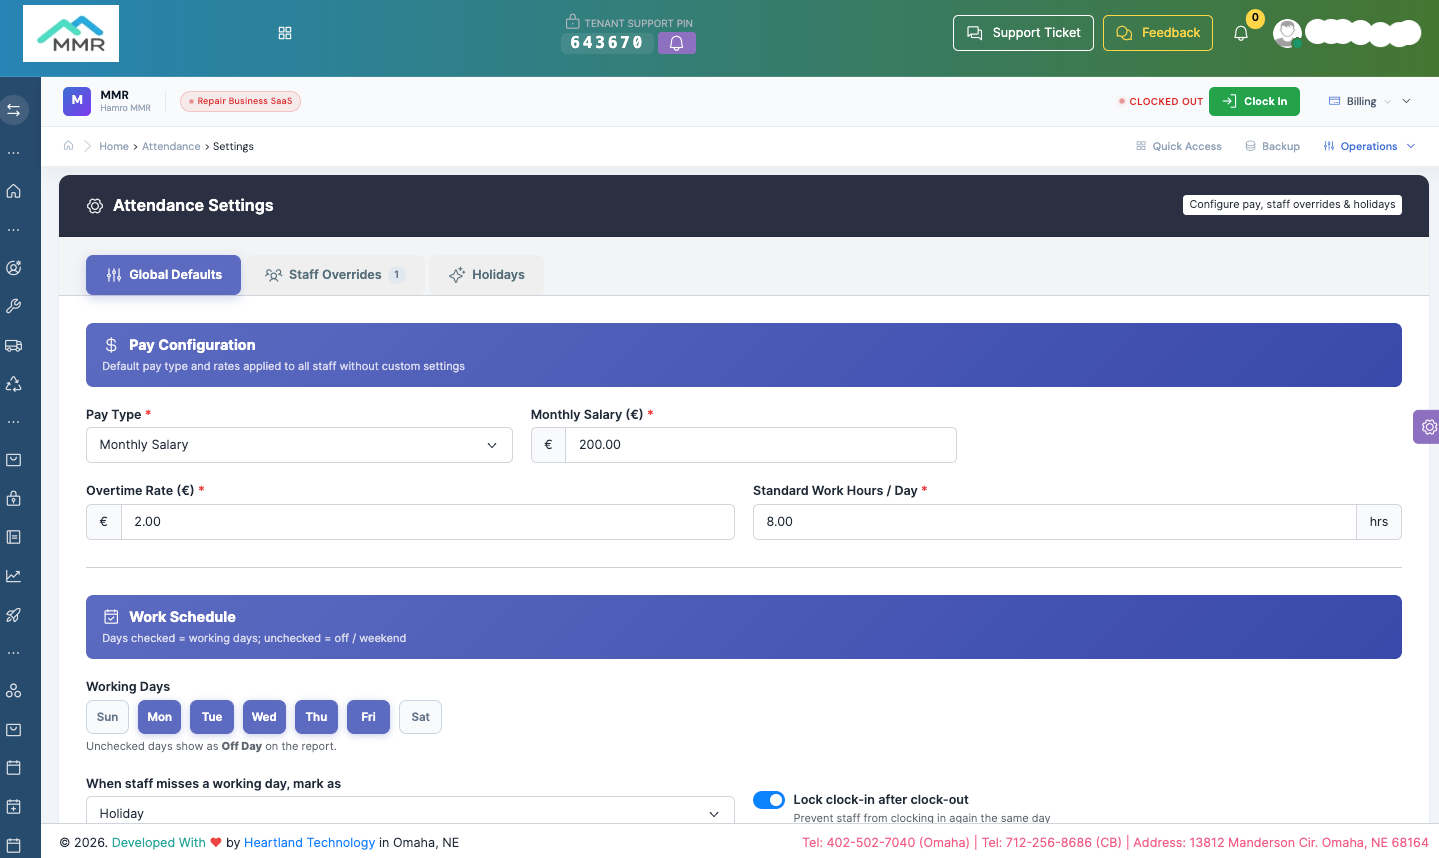Turn off Lock clock-in after clock-out switch
Viewport: 1439px width, 858px height.
769,800
